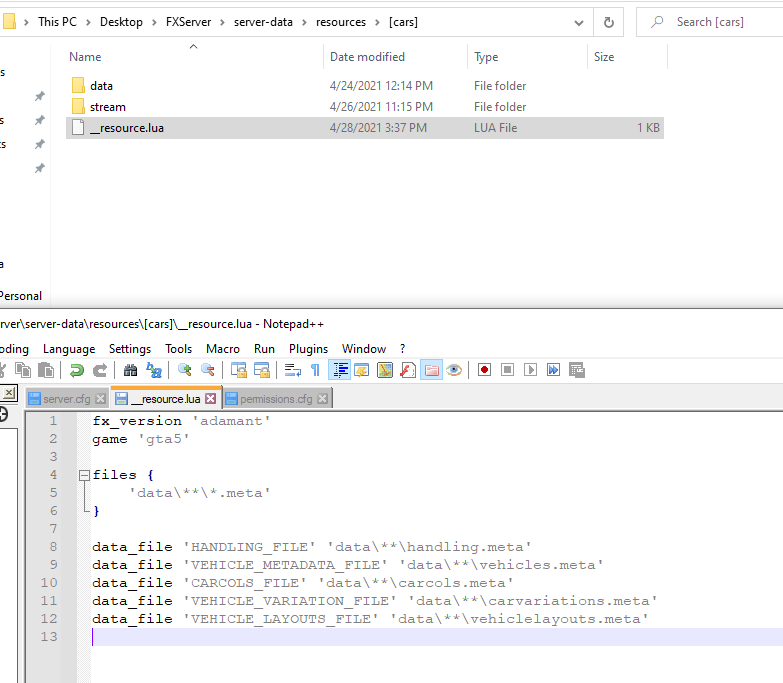783x683 pixels.
Task: Start macro recording with the red dot
Action: [x=484, y=370]
